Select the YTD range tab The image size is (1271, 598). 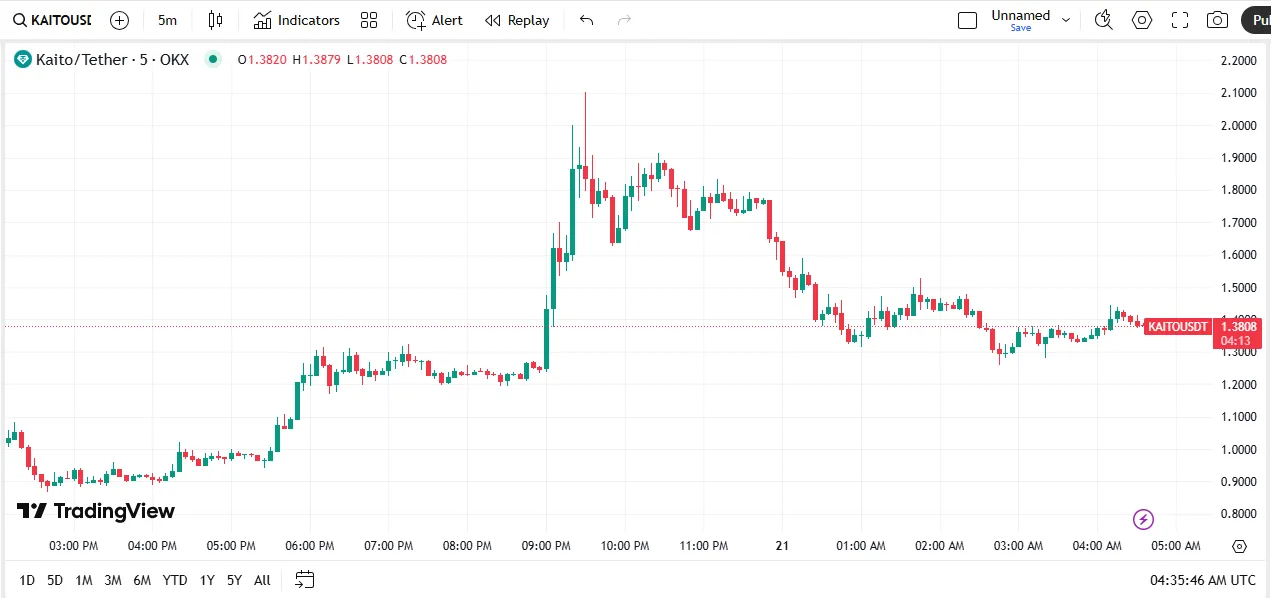point(174,580)
